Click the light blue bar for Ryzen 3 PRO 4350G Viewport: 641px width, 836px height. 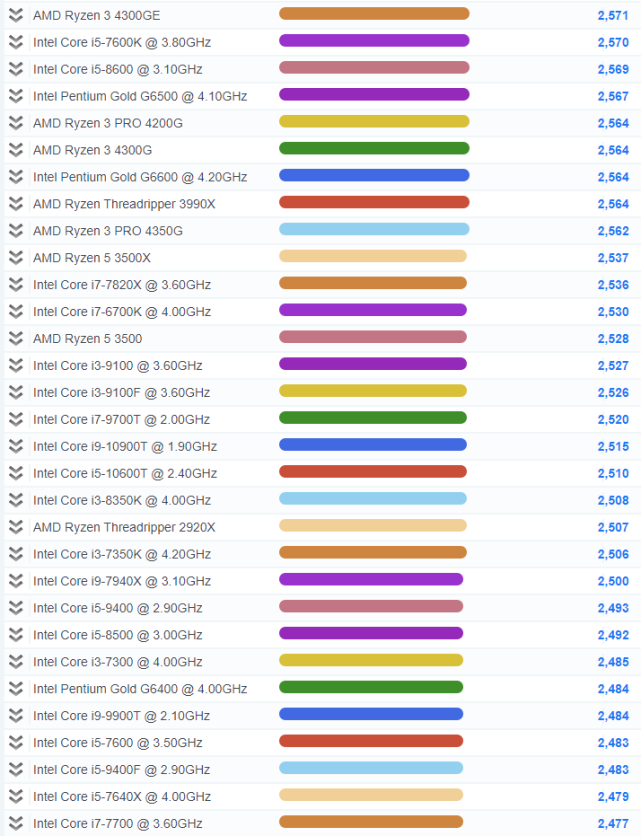[x=374, y=229]
